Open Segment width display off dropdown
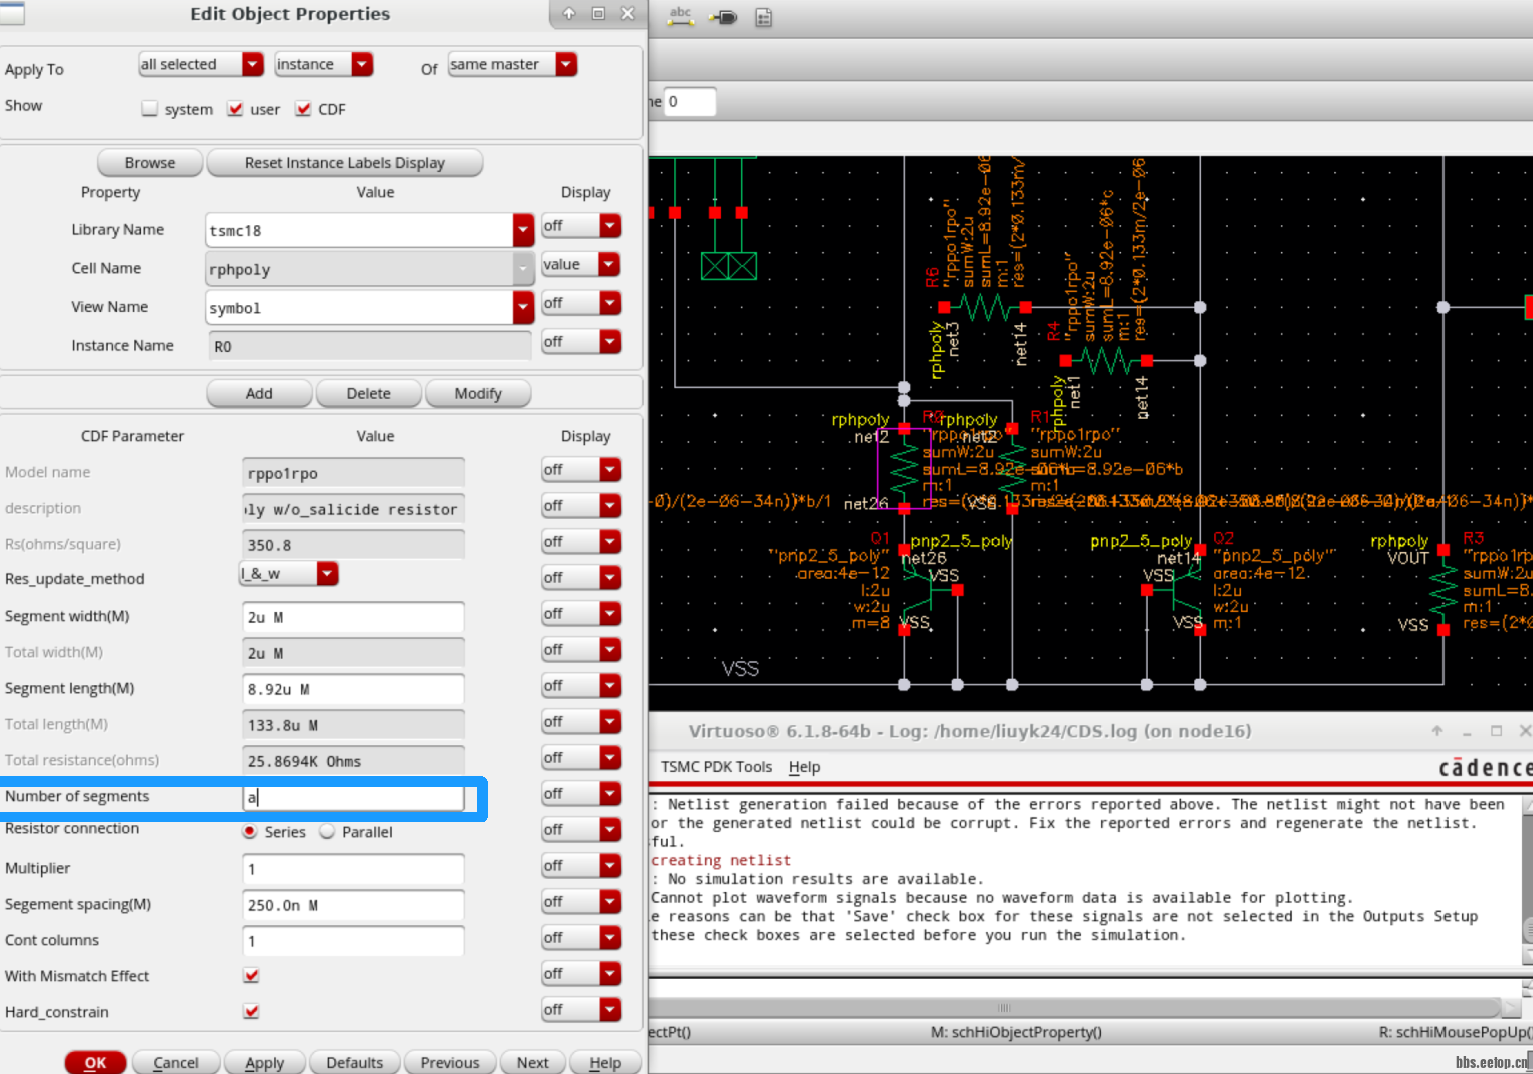Image resolution: width=1533 pixels, height=1074 pixels. click(580, 614)
